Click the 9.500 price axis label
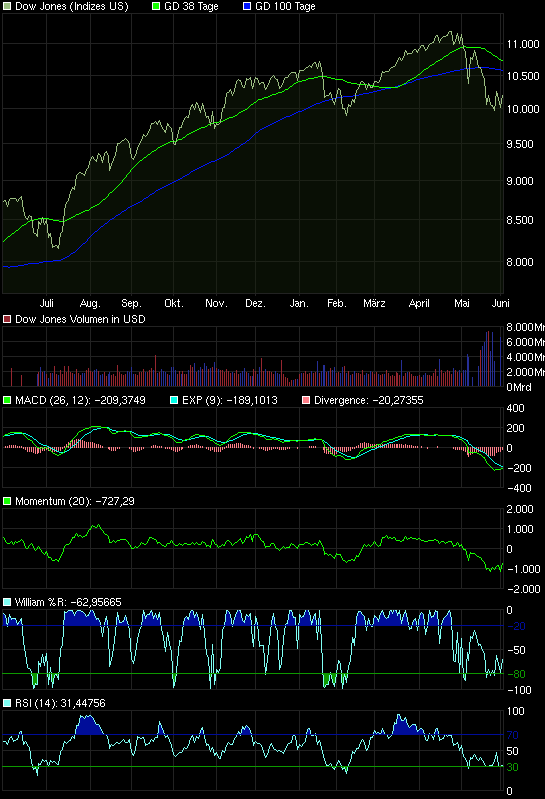Image resolution: width=545 pixels, height=799 pixels. 520,144
